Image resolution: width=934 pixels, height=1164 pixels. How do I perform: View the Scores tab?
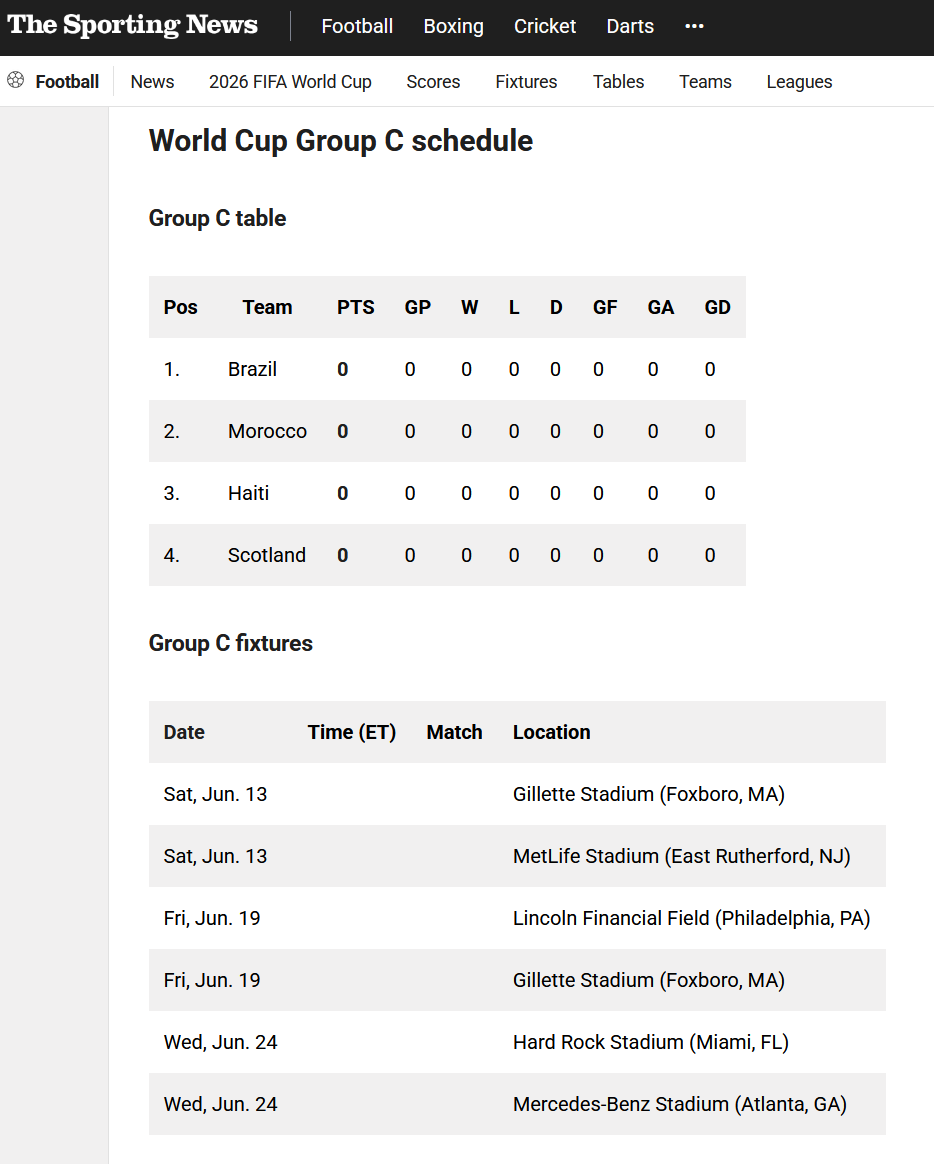433,82
